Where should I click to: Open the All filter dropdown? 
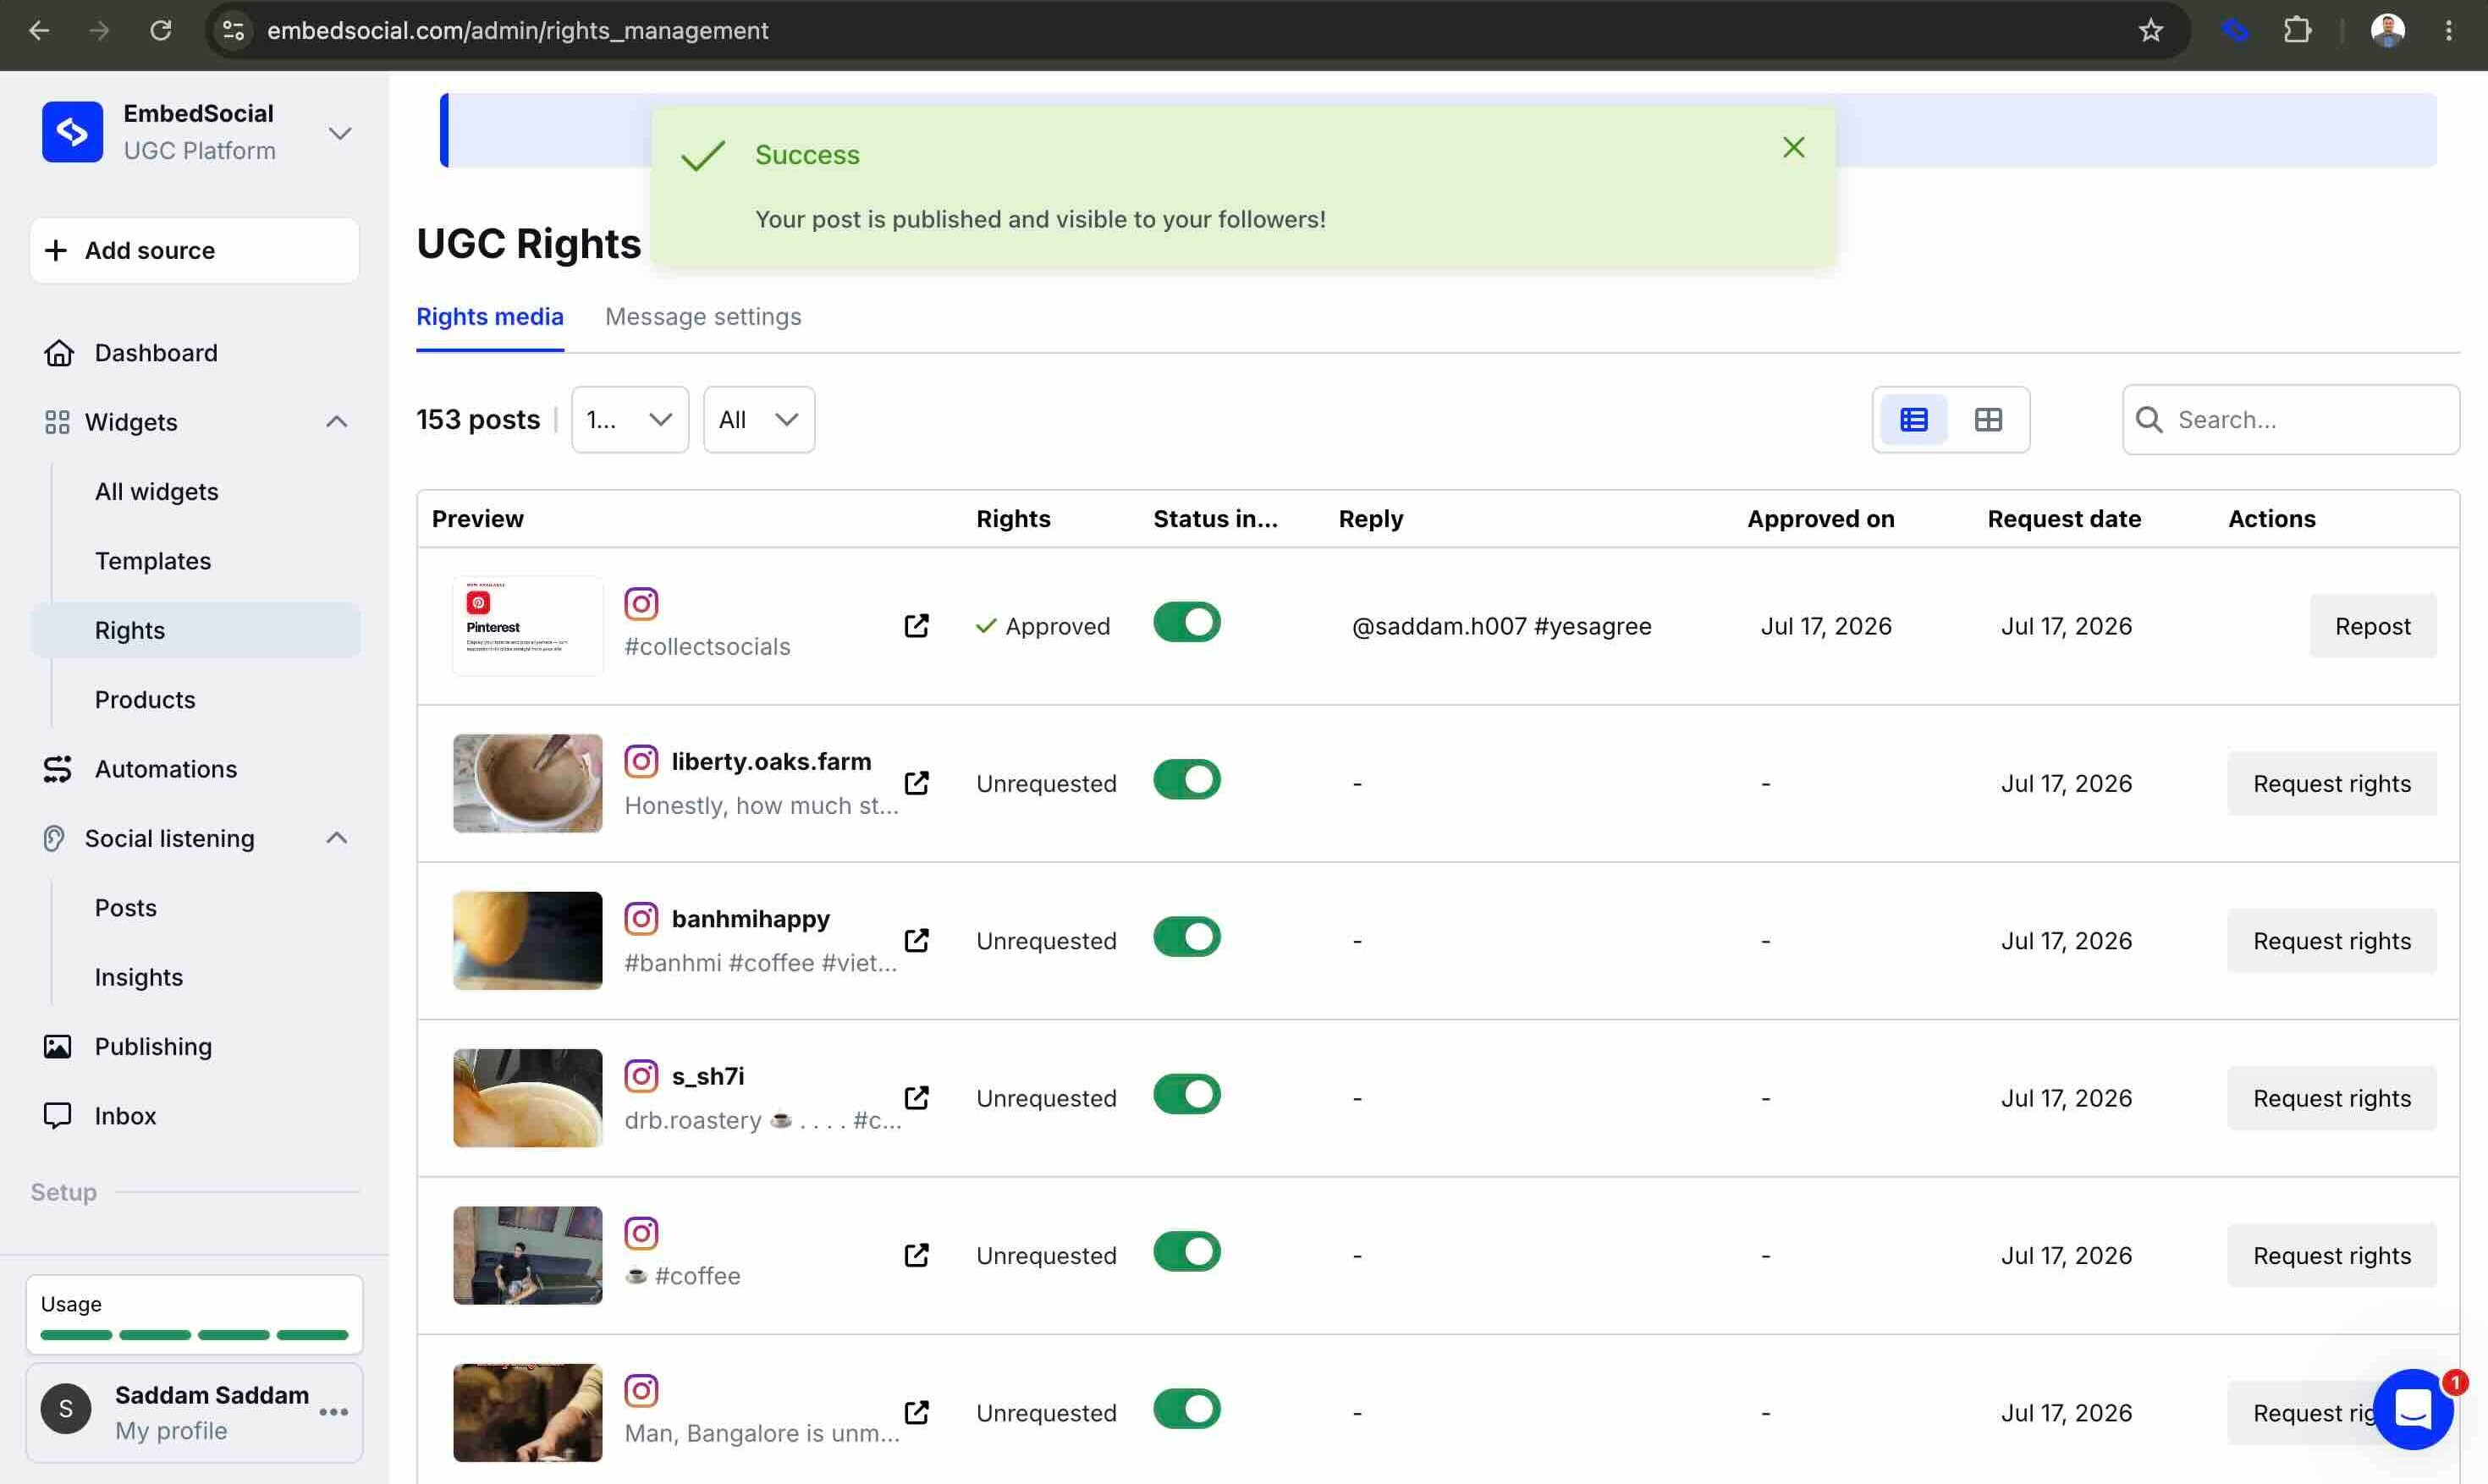click(x=759, y=420)
